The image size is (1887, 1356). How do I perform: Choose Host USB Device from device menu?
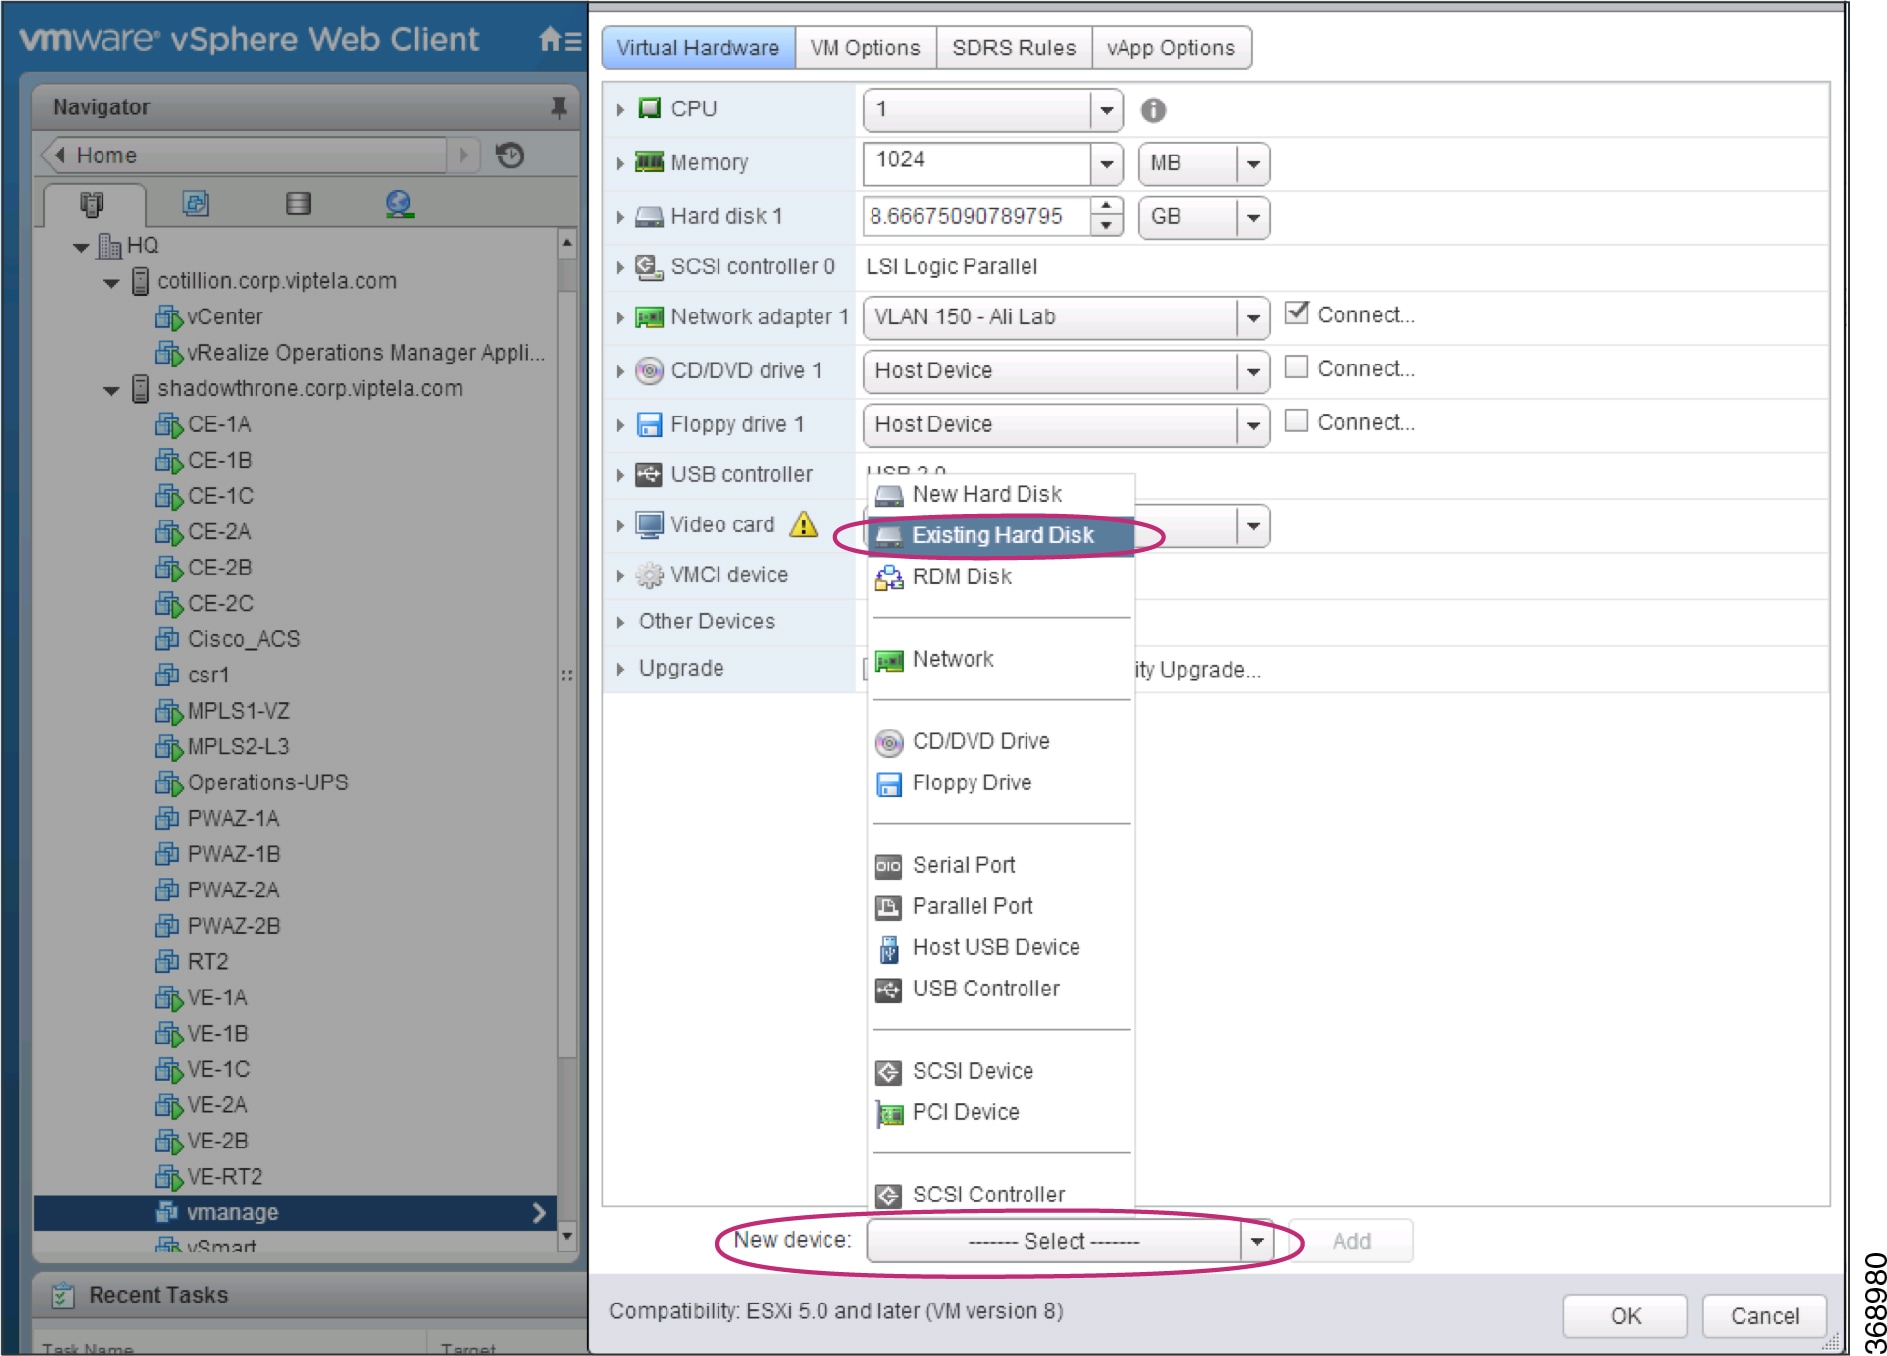(1001, 948)
